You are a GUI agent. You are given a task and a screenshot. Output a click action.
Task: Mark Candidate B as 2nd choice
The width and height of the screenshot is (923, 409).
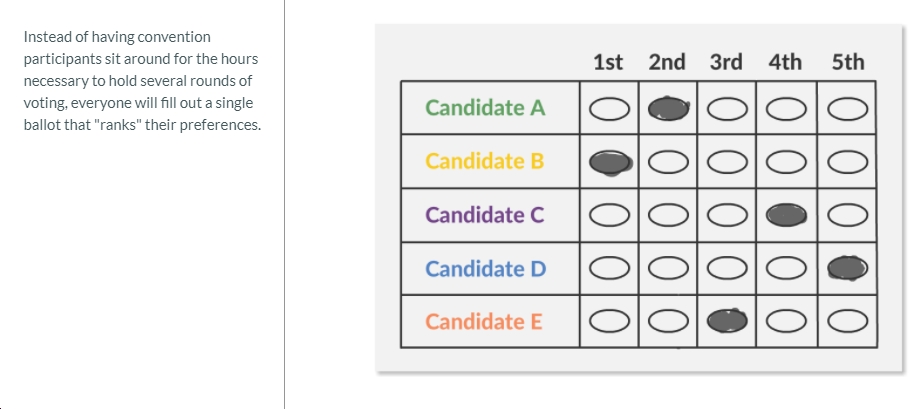pos(669,163)
